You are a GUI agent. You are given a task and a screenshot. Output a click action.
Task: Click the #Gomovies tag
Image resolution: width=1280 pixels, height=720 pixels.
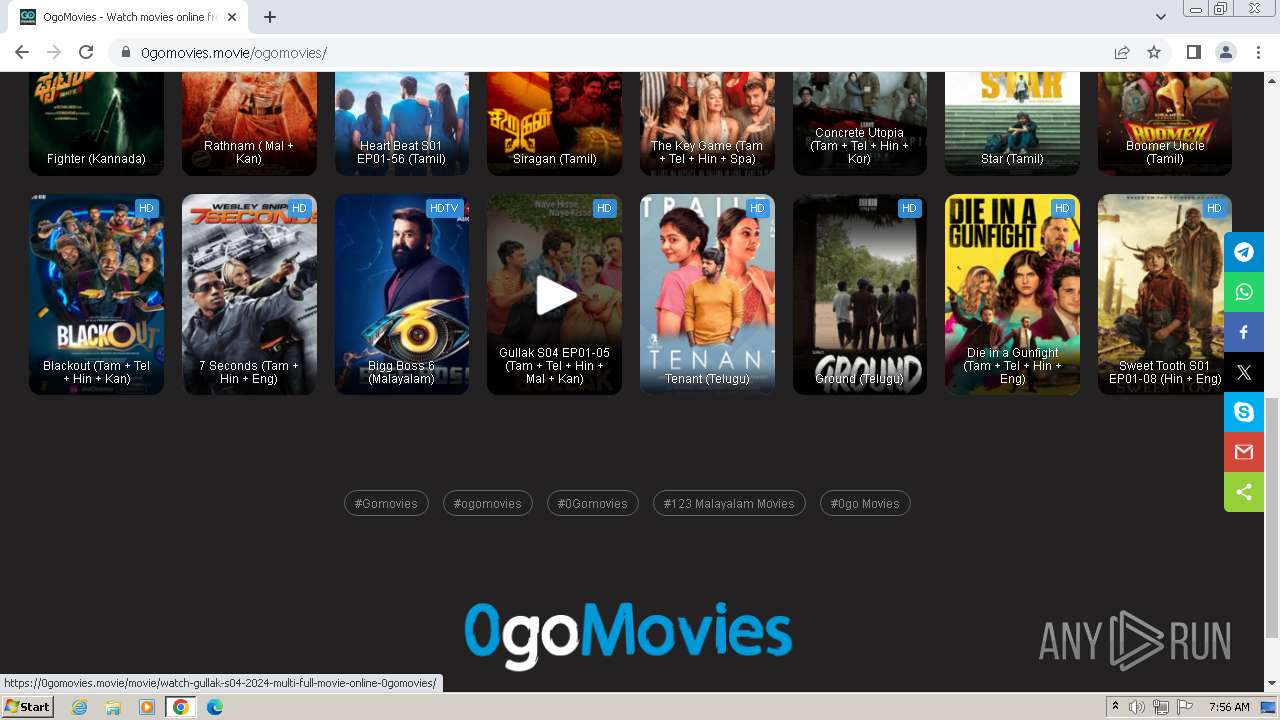click(x=386, y=503)
